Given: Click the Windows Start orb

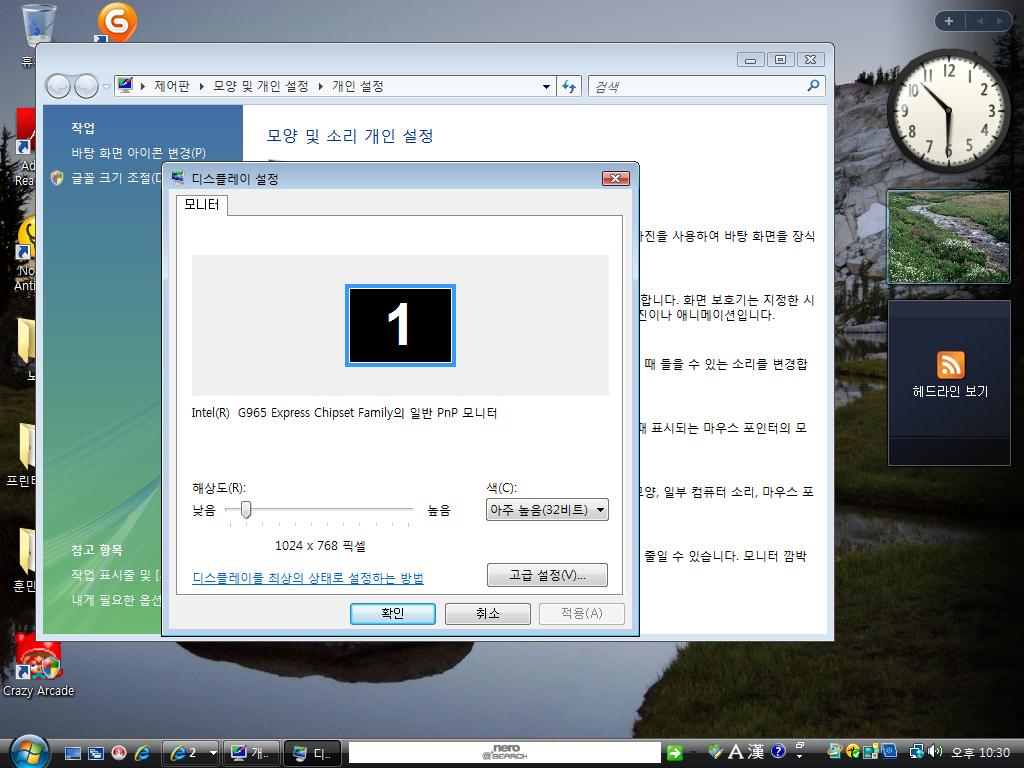Looking at the screenshot, I should (x=28, y=751).
